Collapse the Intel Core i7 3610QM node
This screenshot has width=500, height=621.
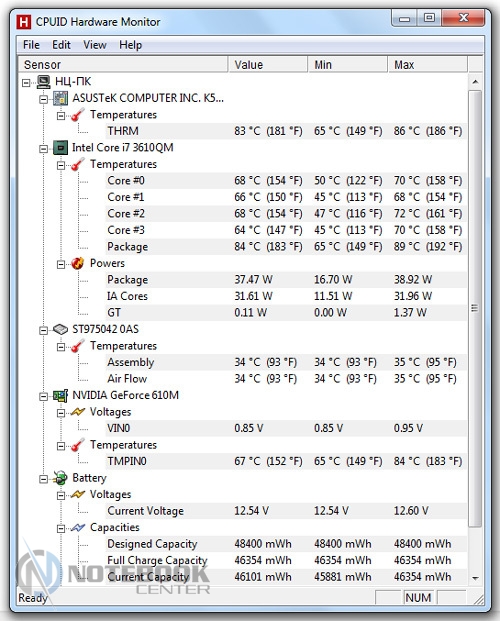[x=44, y=149]
